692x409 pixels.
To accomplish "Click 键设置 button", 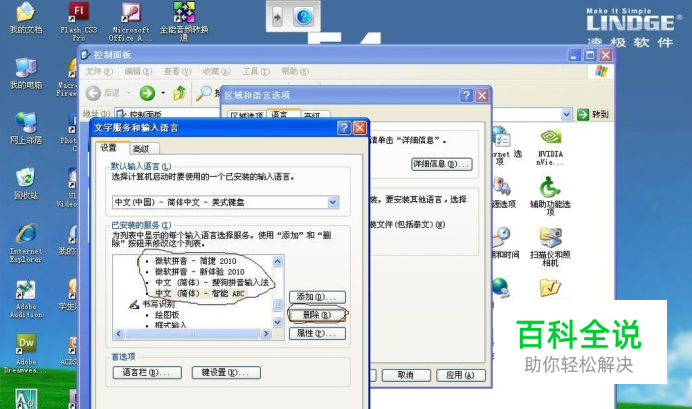I will point(226,372).
